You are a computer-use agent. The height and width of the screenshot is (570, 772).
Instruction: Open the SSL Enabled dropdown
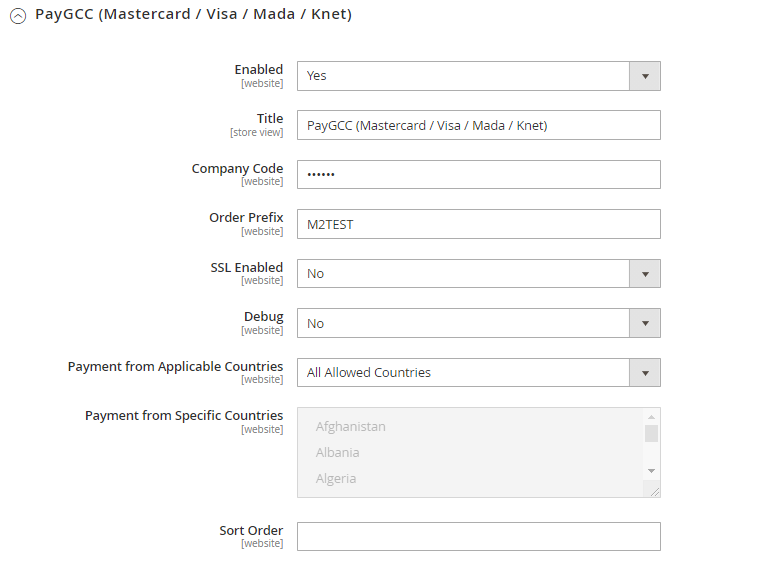coord(463,274)
